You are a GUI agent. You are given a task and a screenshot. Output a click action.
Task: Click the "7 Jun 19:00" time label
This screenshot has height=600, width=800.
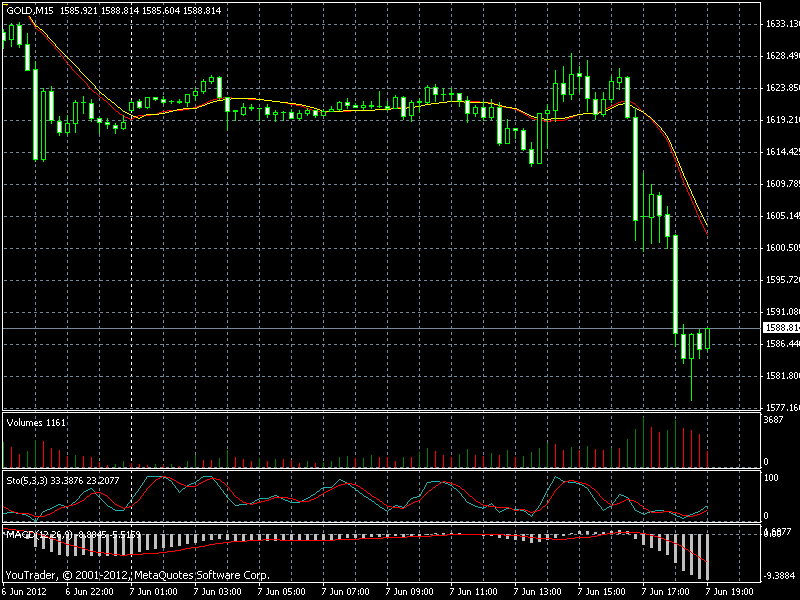pos(730,592)
